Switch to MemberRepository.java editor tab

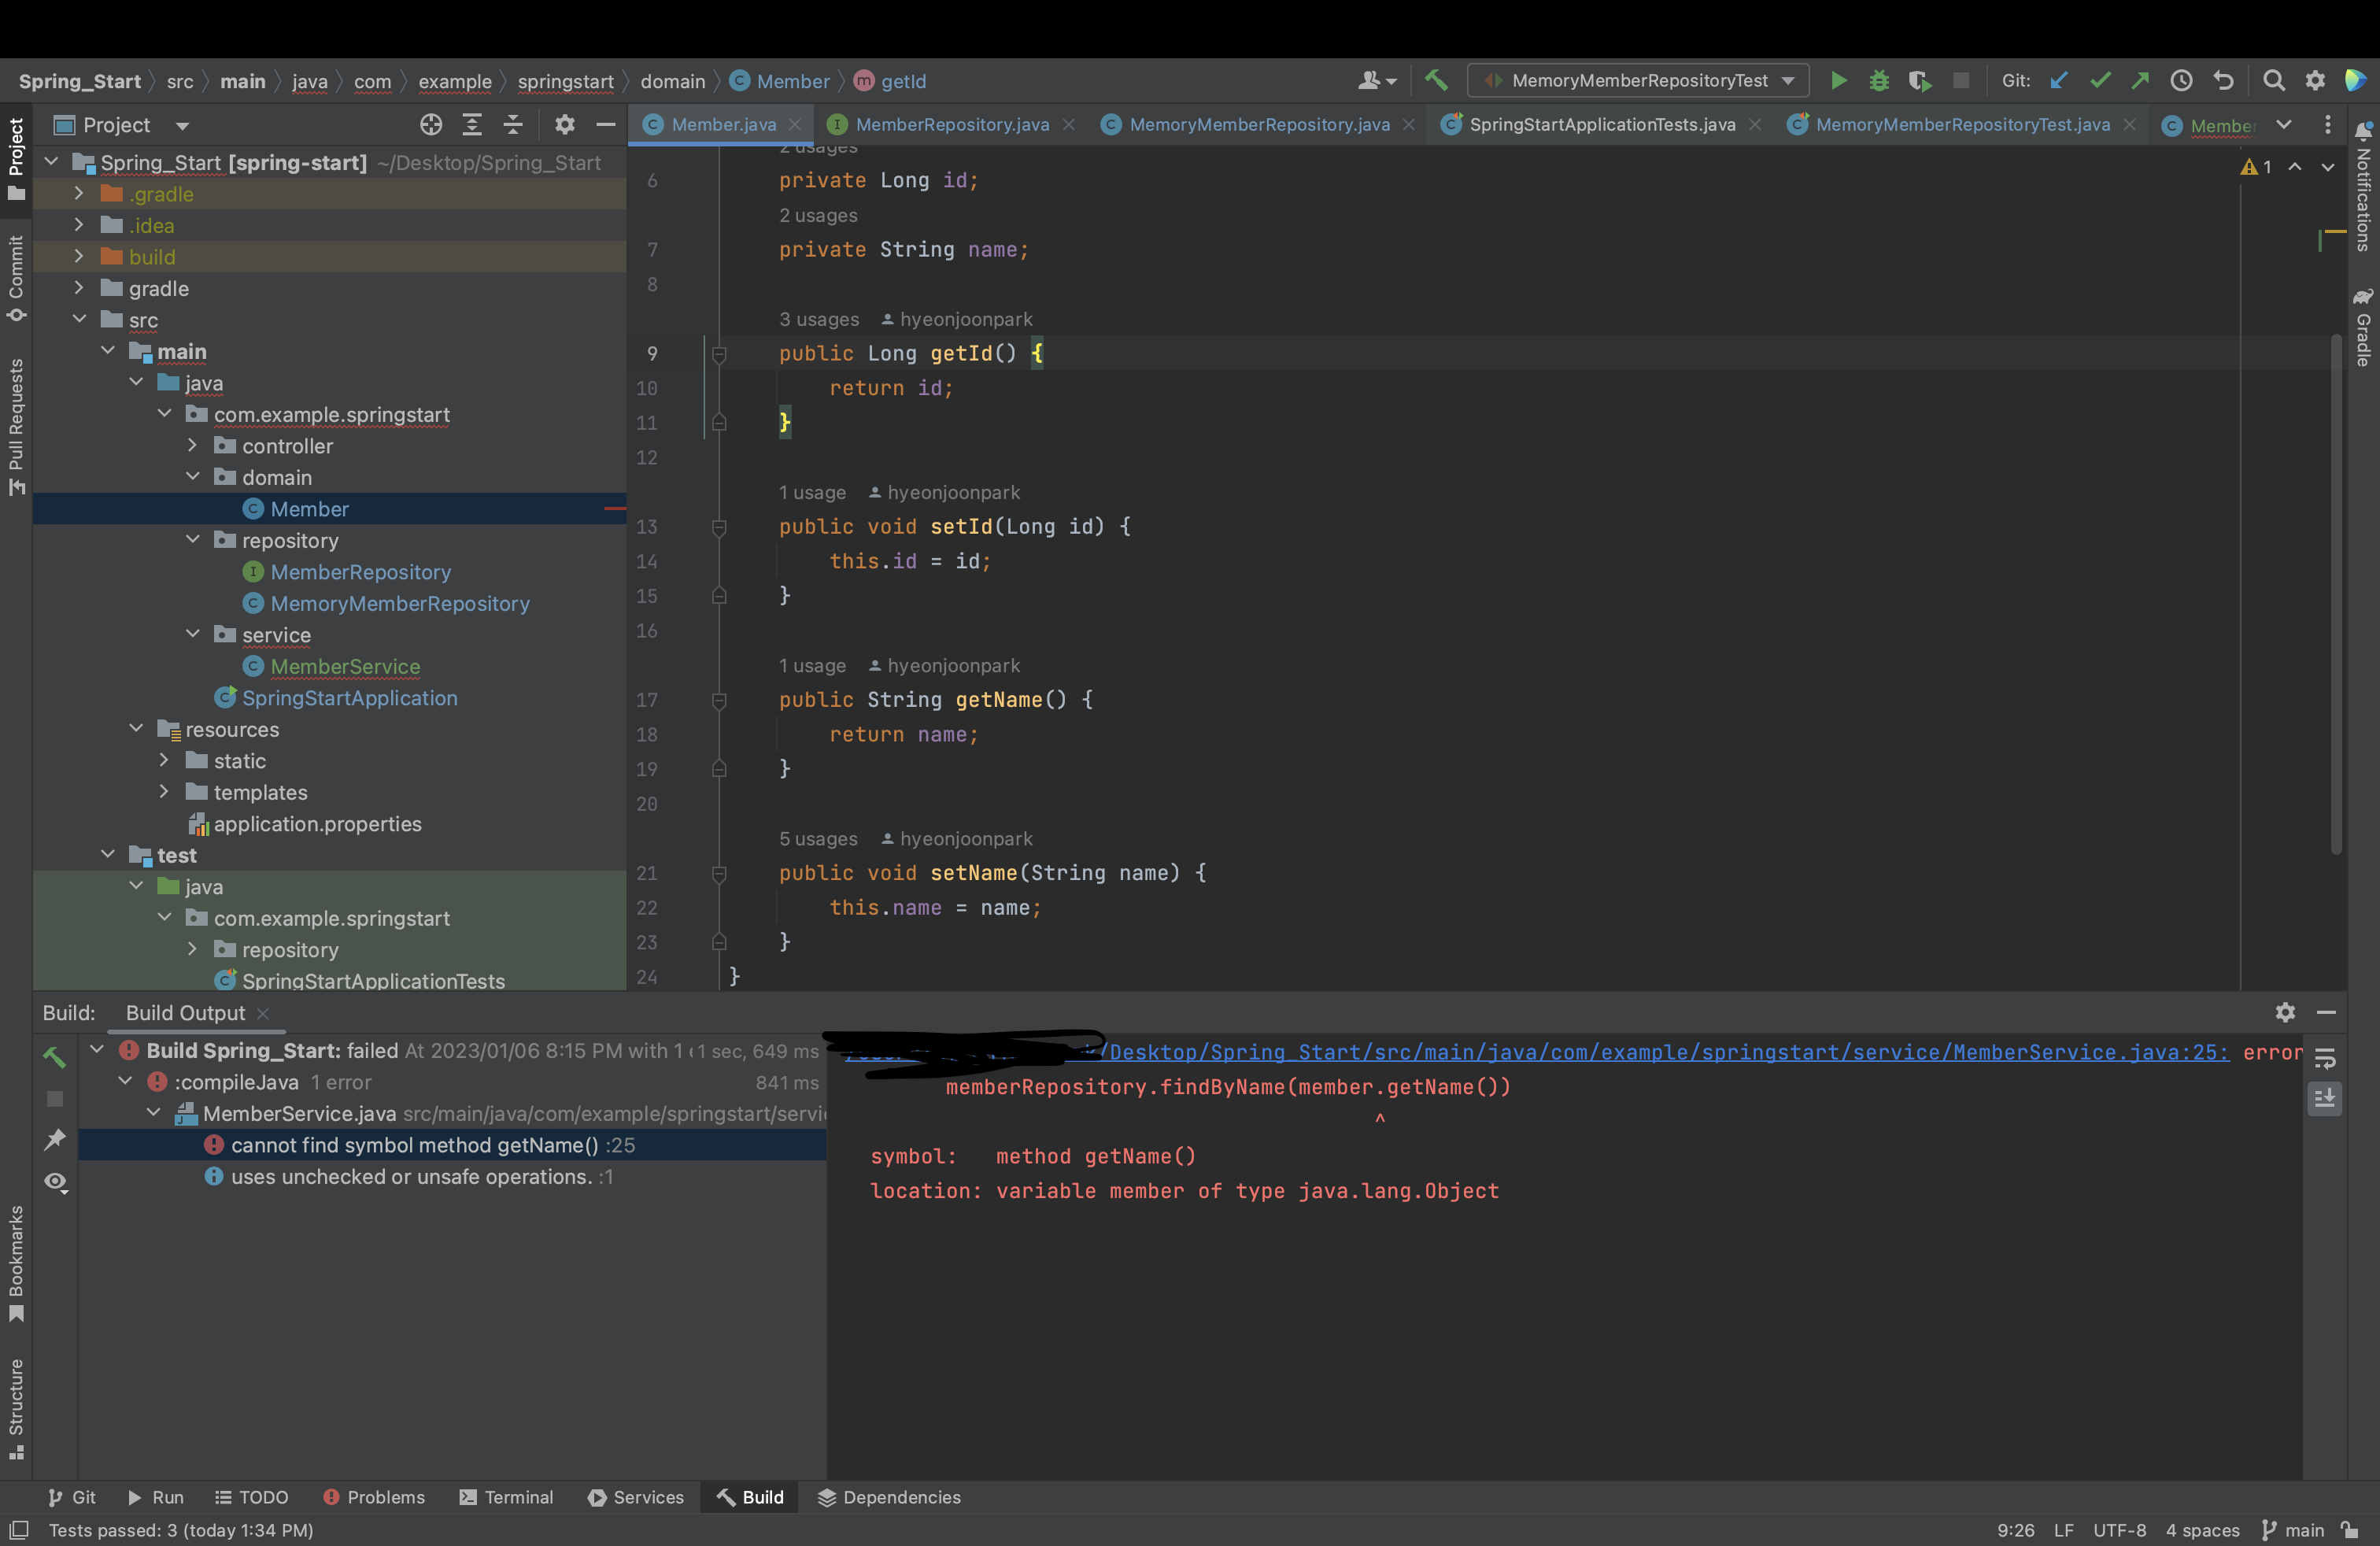coord(951,125)
